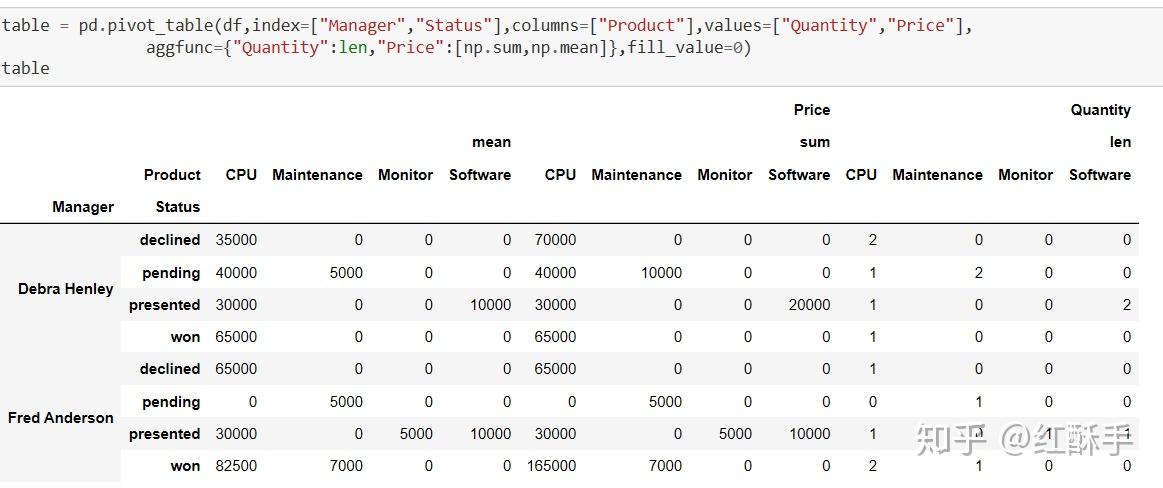Image resolution: width=1163 pixels, height=488 pixels.
Task: Click into the pd.pivot_table code cell
Action: 582,47
